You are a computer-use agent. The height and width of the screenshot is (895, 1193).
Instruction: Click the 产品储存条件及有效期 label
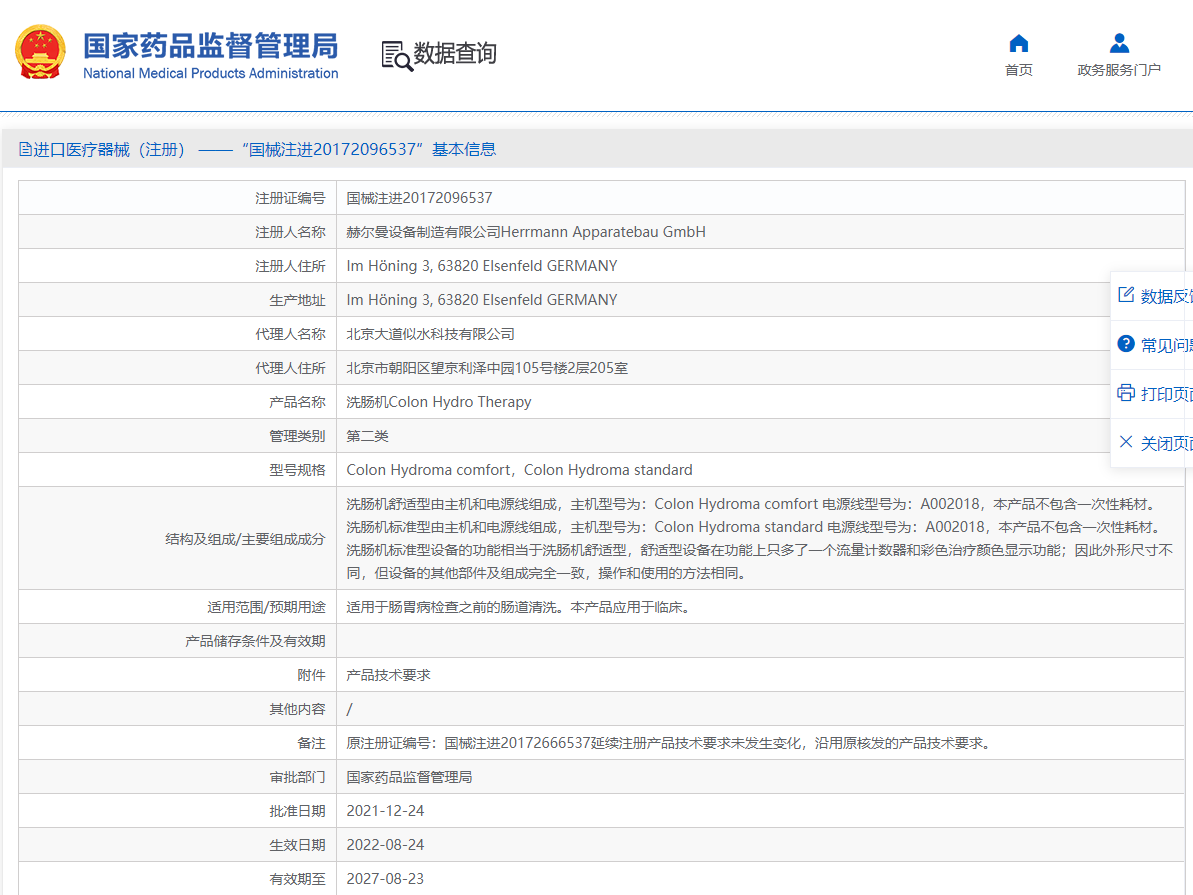[x=255, y=641]
